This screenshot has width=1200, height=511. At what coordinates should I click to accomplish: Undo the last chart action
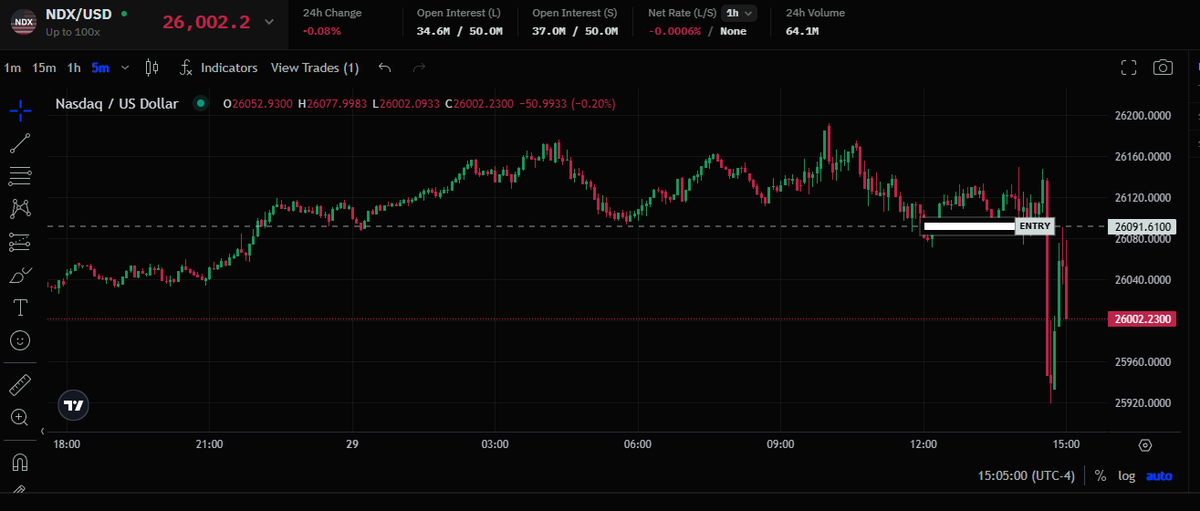385,68
